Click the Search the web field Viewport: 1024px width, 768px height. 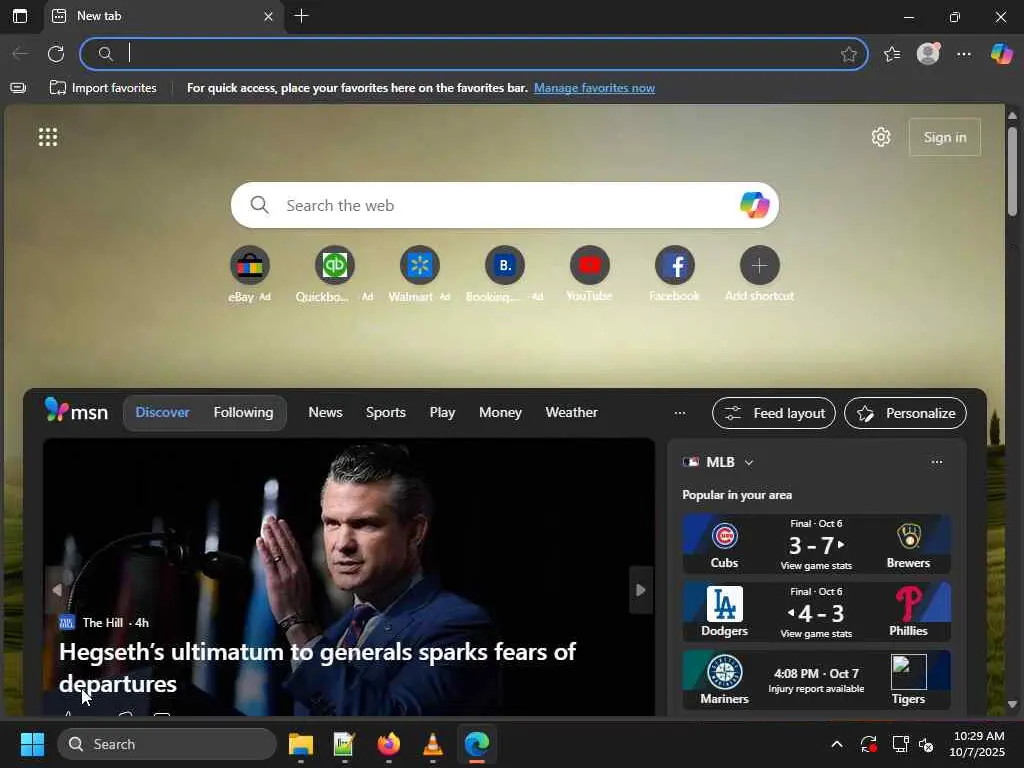pos(504,205)
